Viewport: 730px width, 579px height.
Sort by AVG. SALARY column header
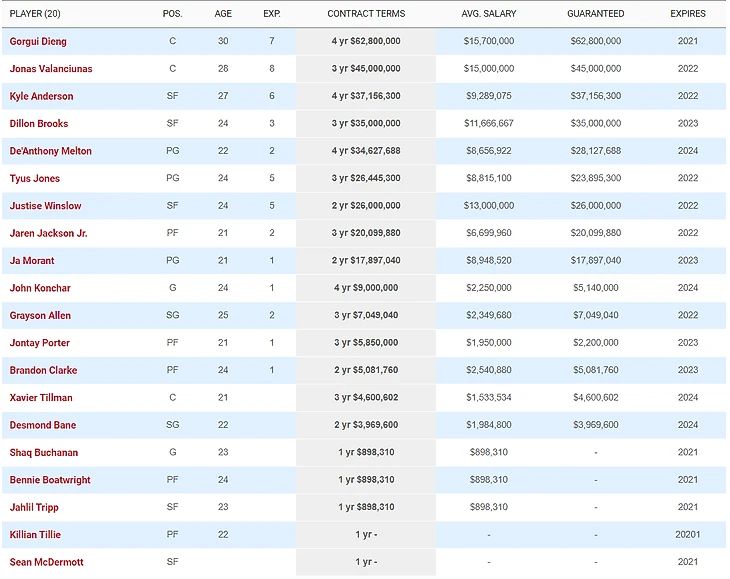tap(489, 14)
